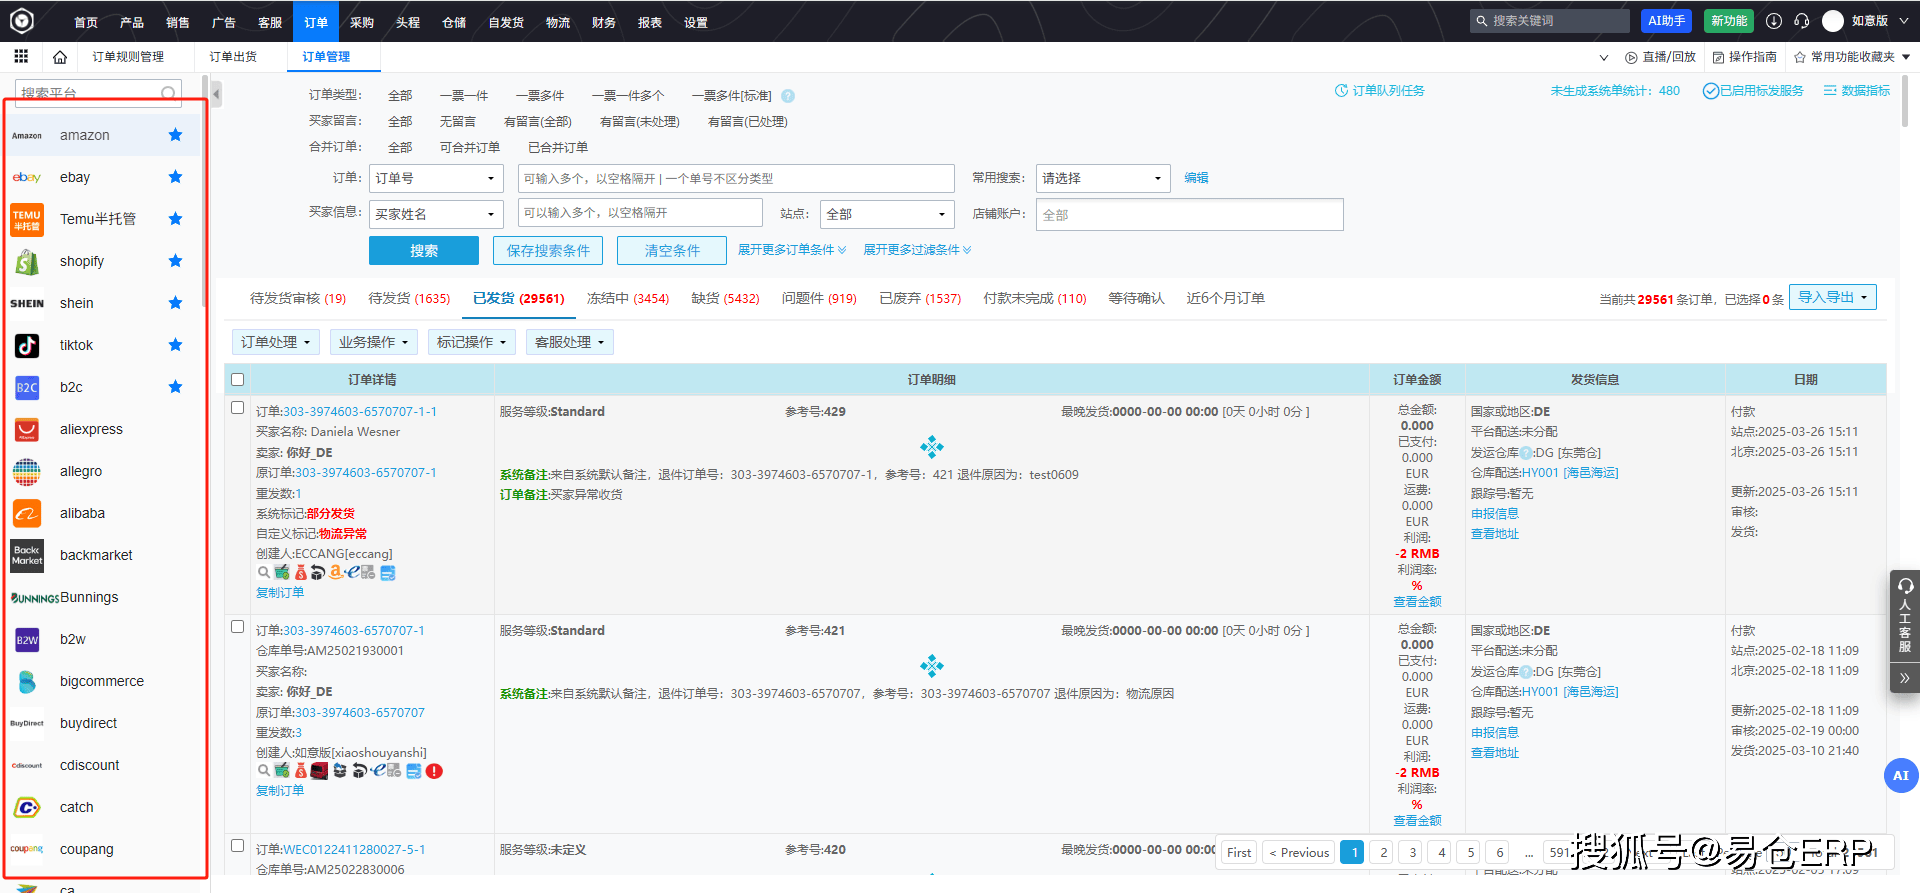
Task: Click the blue 搜索 button
Action: point(424,250)
